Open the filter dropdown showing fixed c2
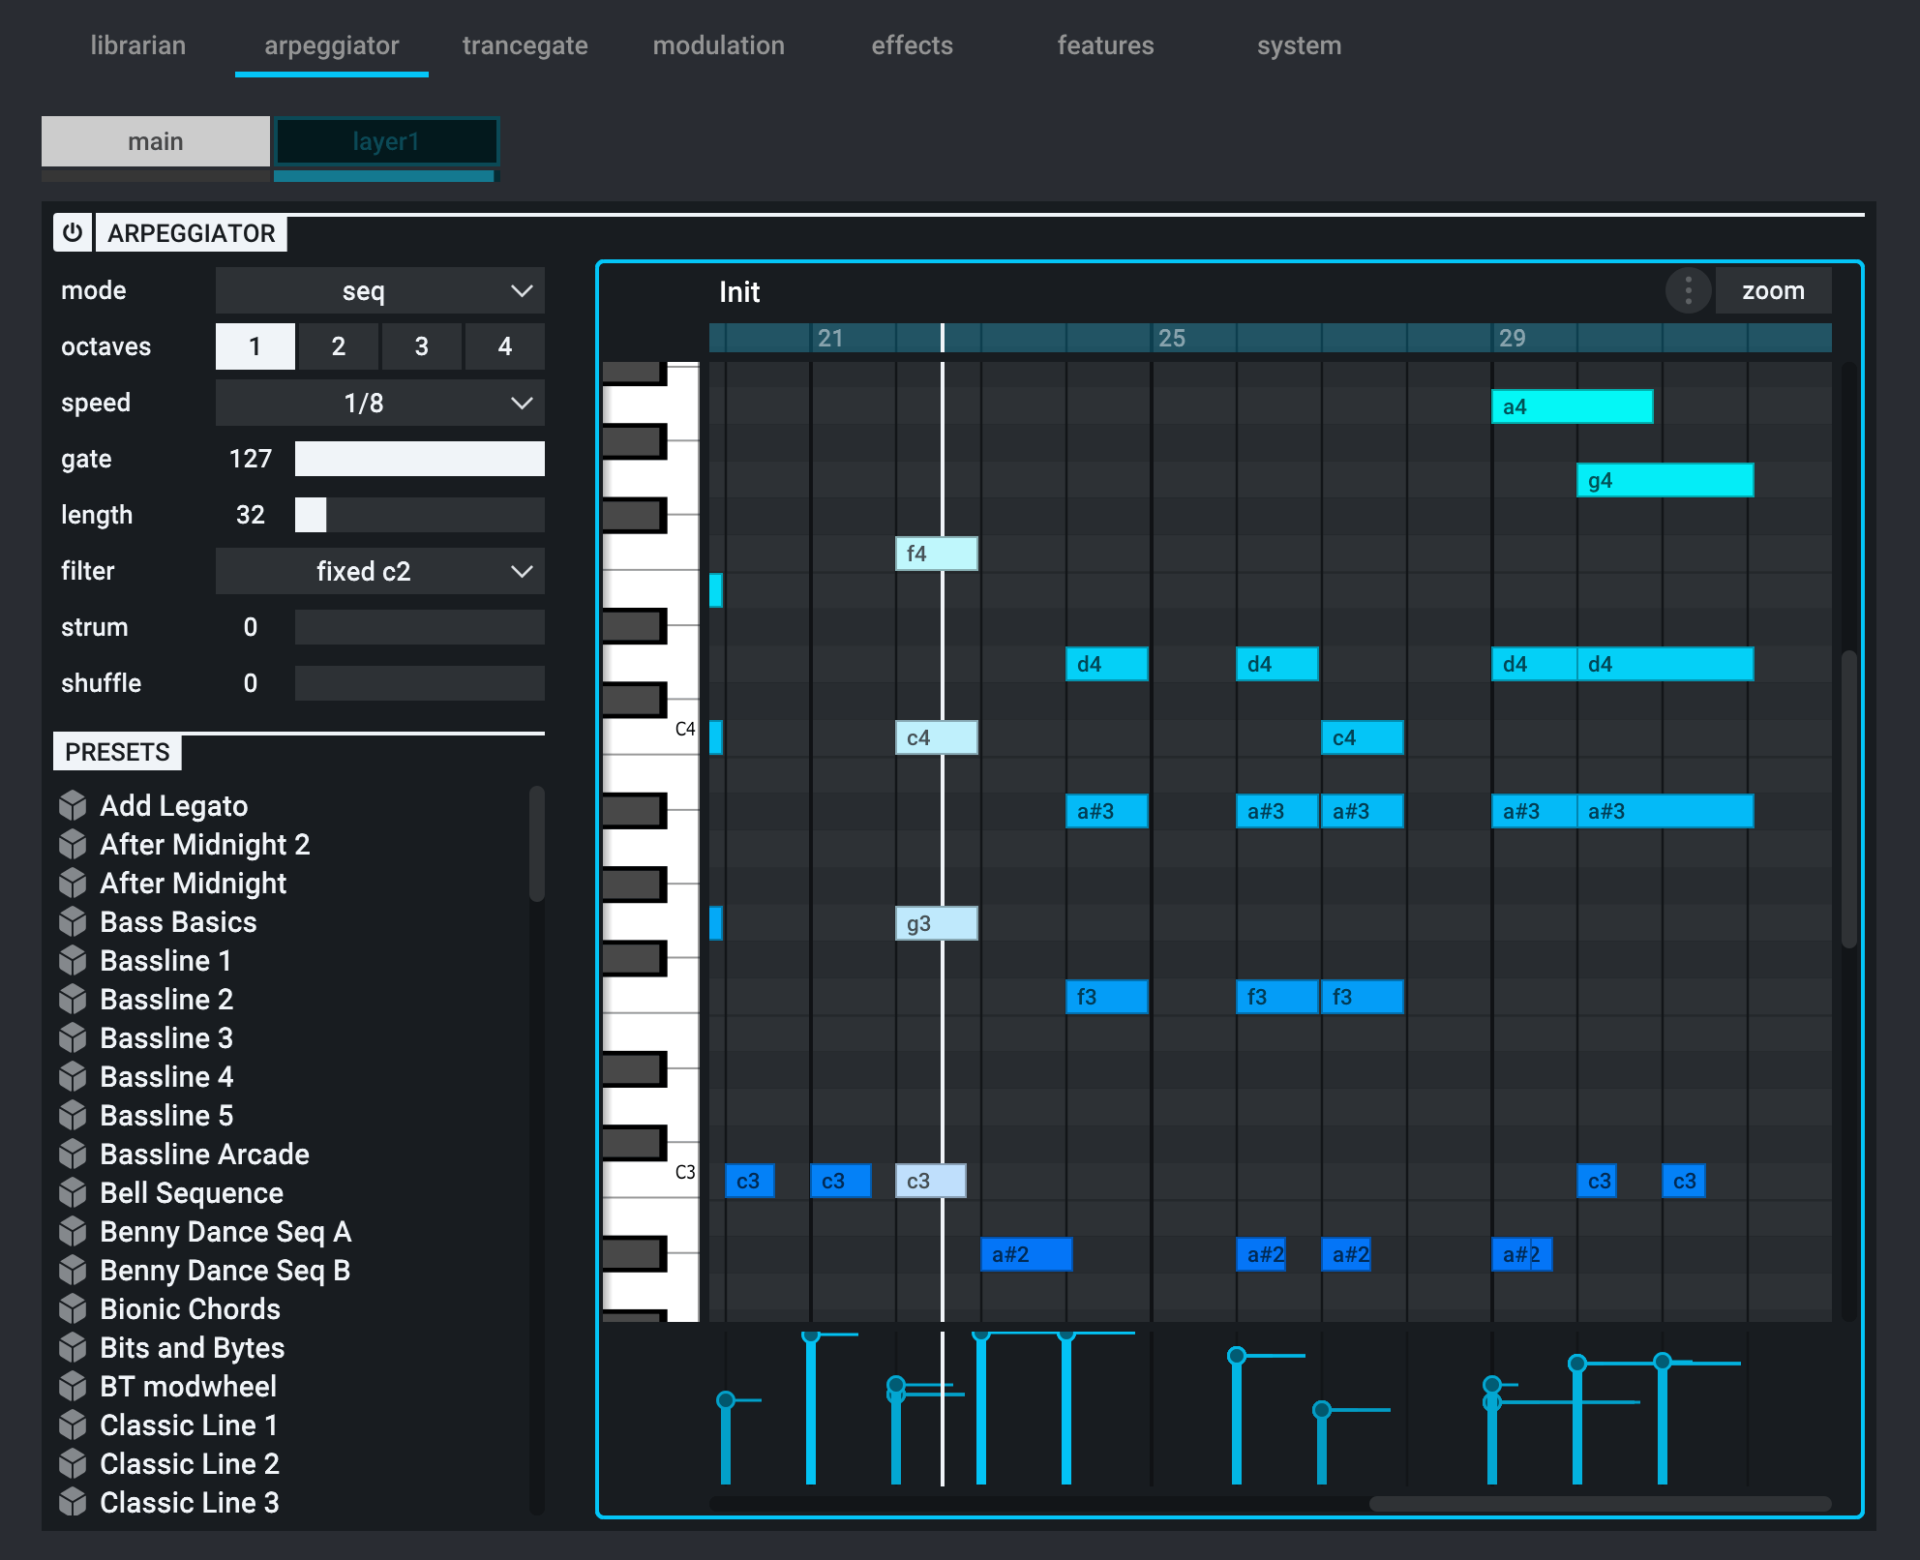The height and width of the screenshot is (1560, 1920). coord(380,570)
